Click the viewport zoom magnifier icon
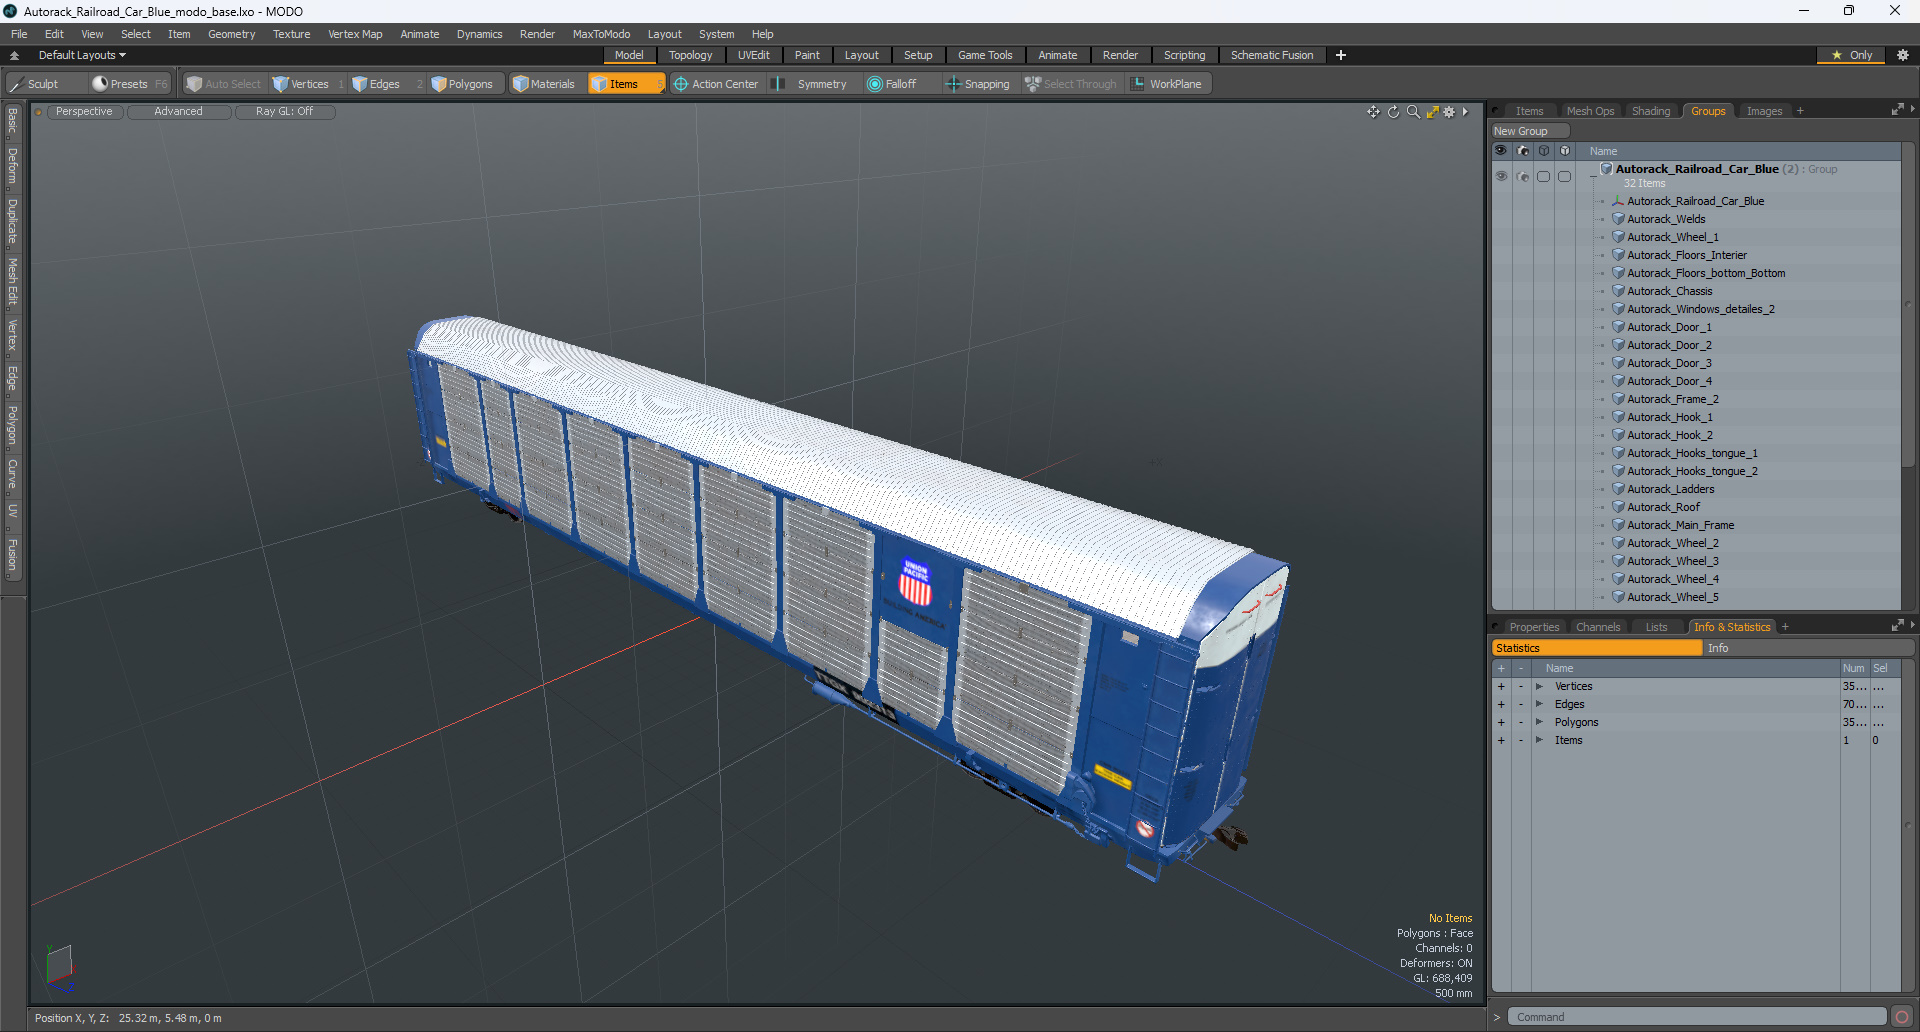 point(1413,112)
